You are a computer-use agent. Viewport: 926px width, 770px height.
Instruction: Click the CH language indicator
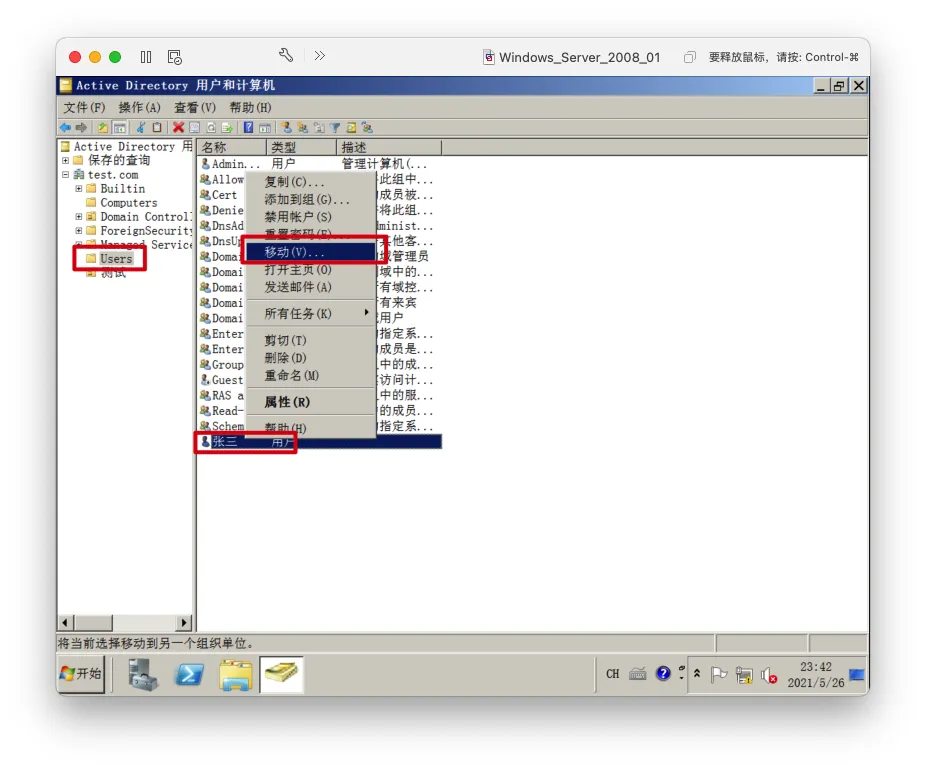pos(612,674)
